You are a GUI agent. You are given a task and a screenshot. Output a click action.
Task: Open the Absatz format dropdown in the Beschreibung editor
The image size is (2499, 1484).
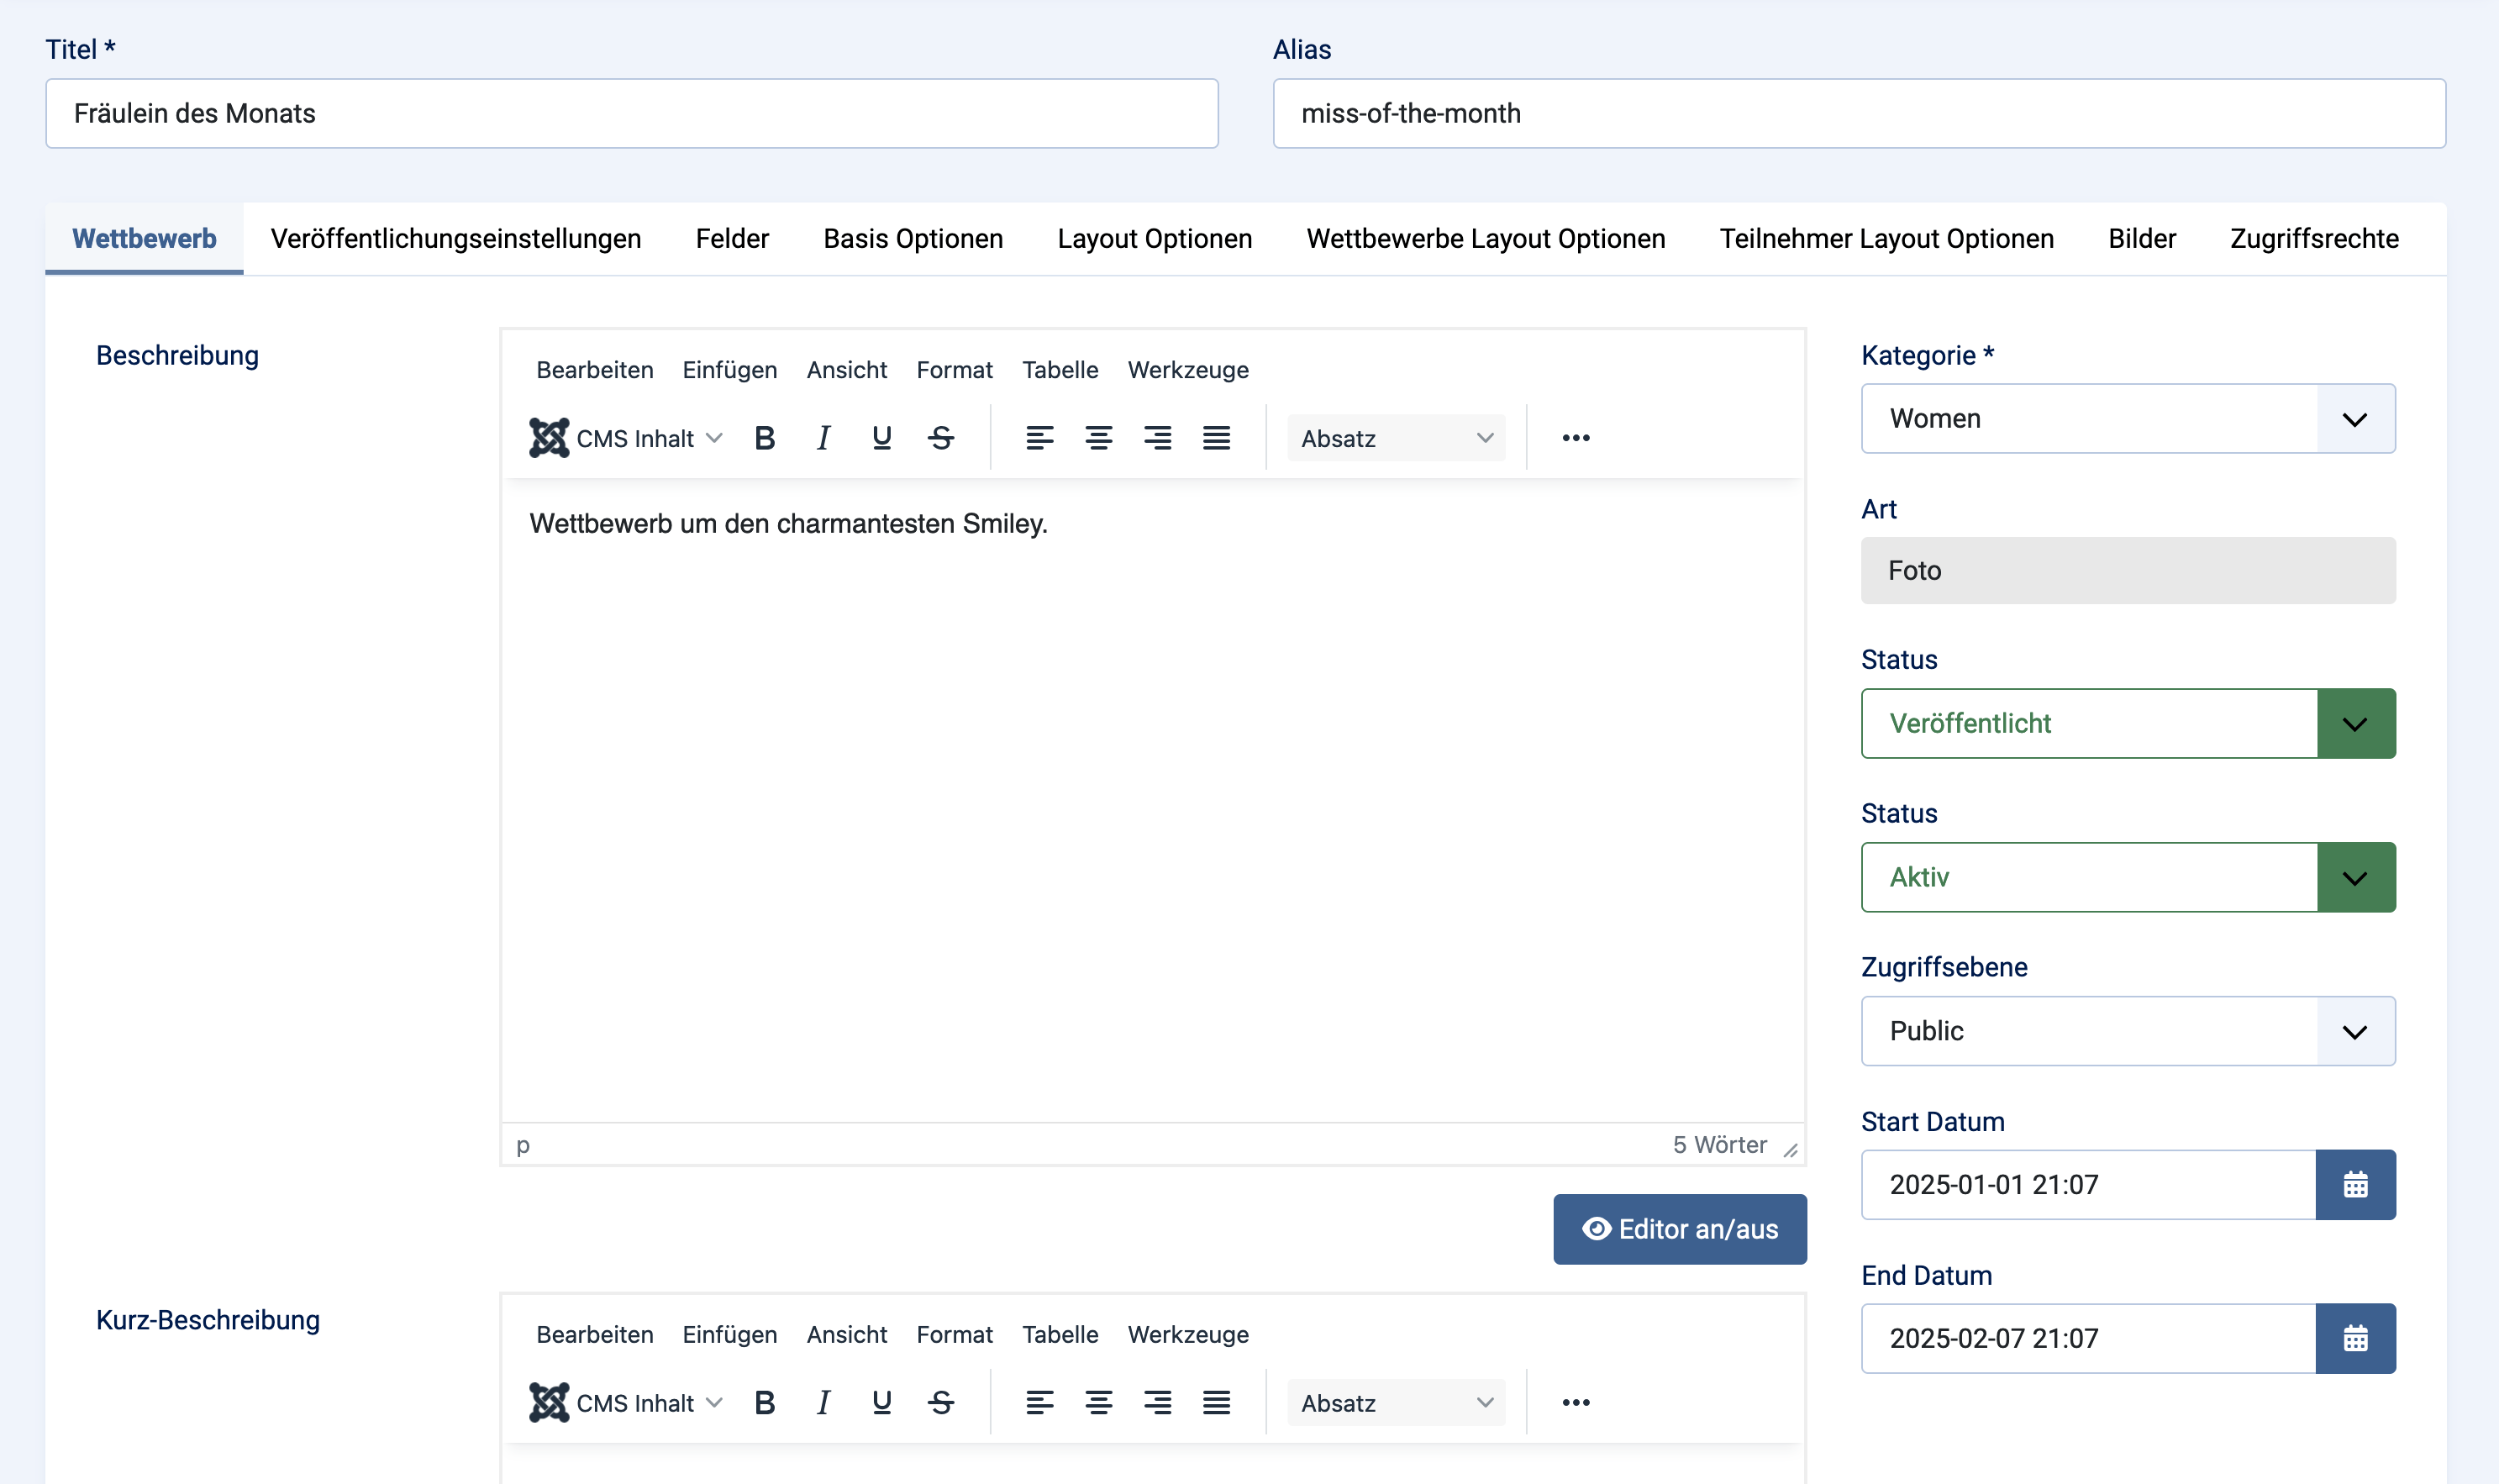pos(1395,438)
